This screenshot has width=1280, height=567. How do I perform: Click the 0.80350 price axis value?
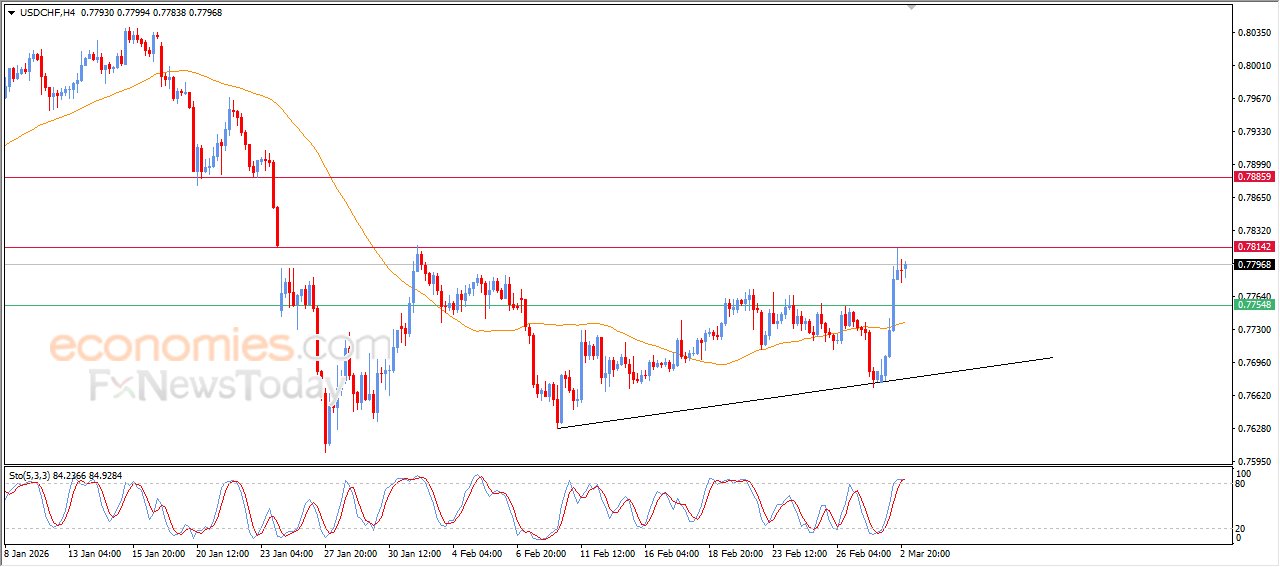click(x=1254, y=33)
